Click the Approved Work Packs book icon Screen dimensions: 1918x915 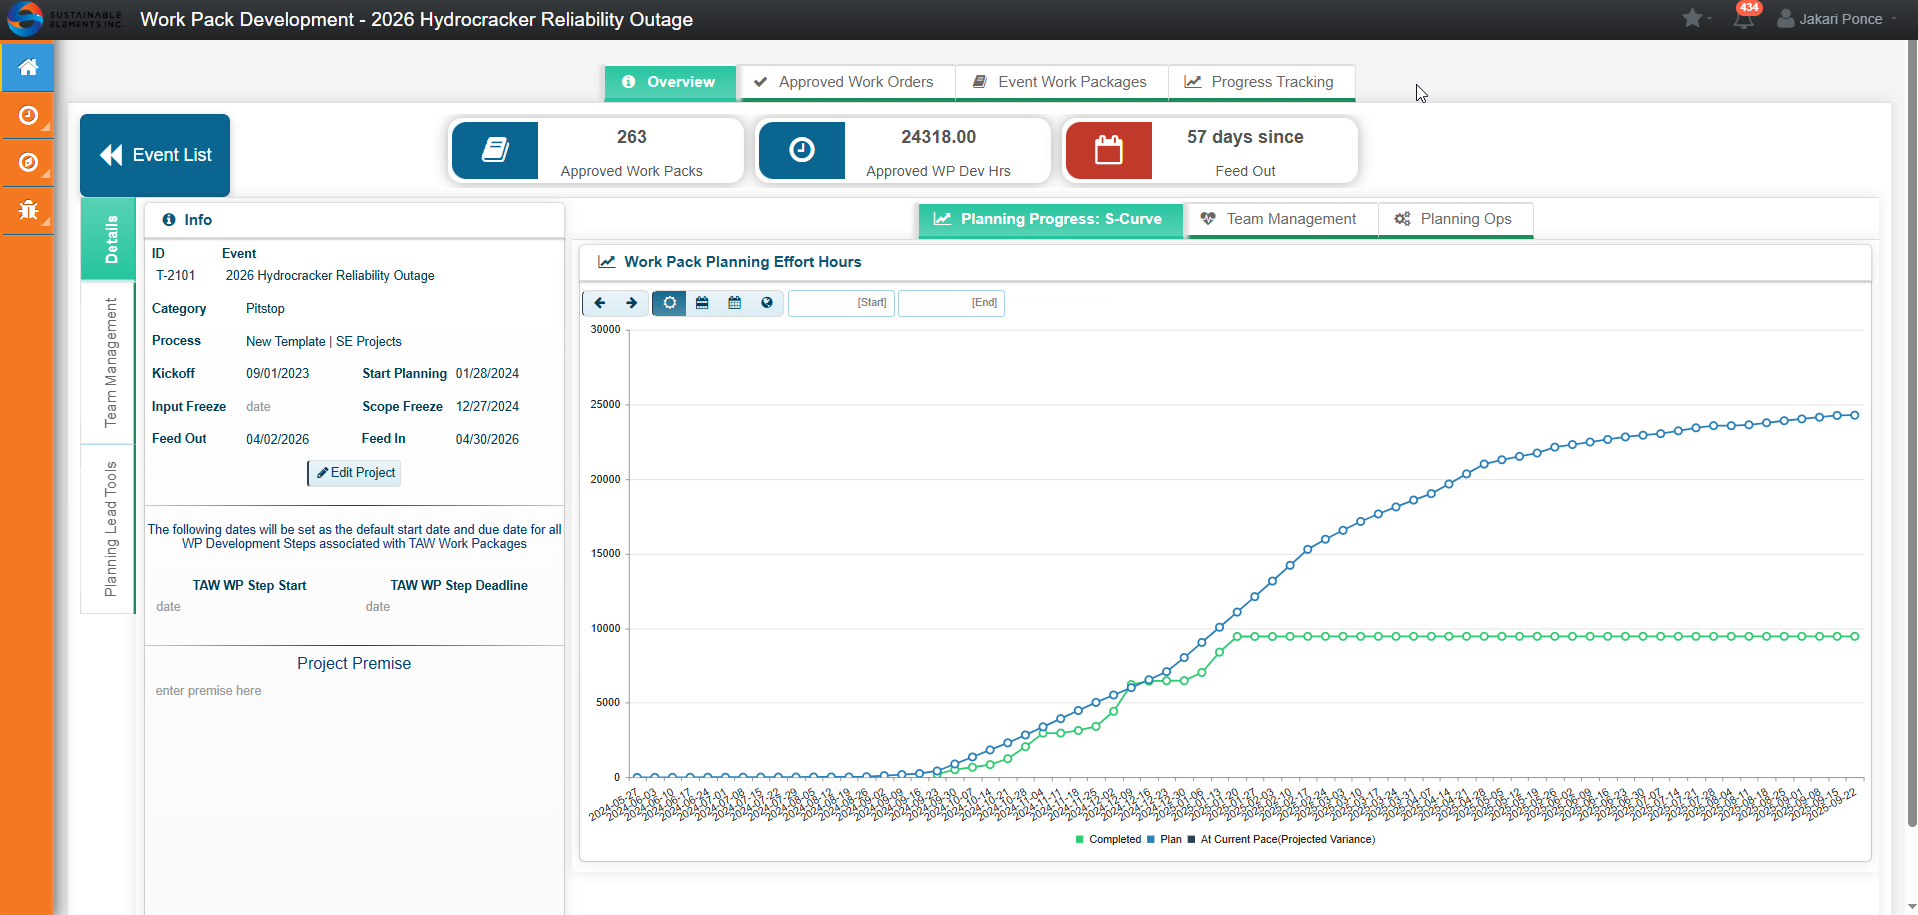(495, 150)
